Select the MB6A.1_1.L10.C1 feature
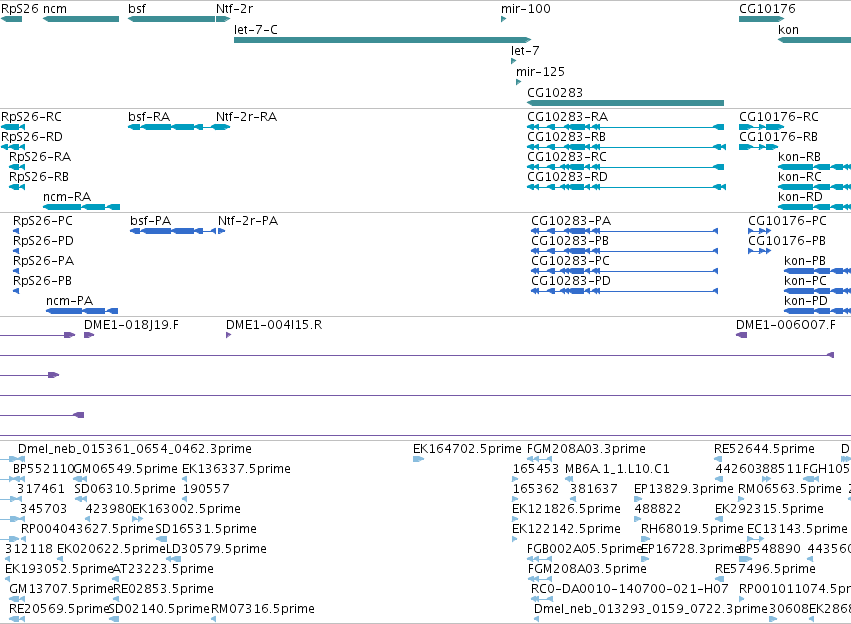The width and height of the screenshot is (851, 624). click(x=617, y=469)
